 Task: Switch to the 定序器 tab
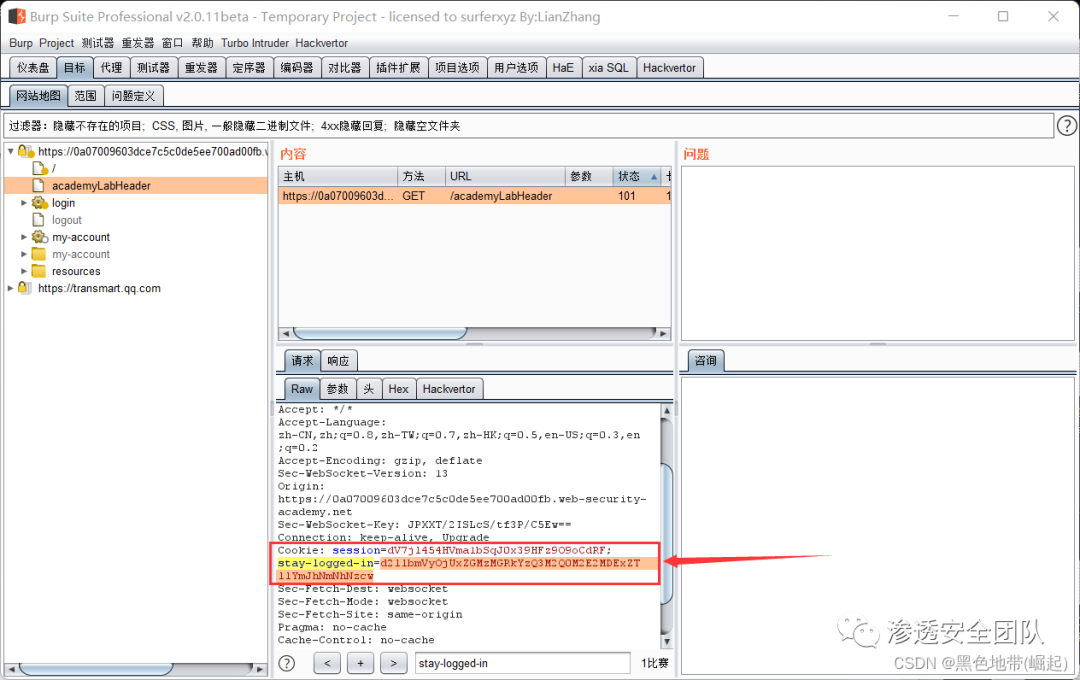249,68
